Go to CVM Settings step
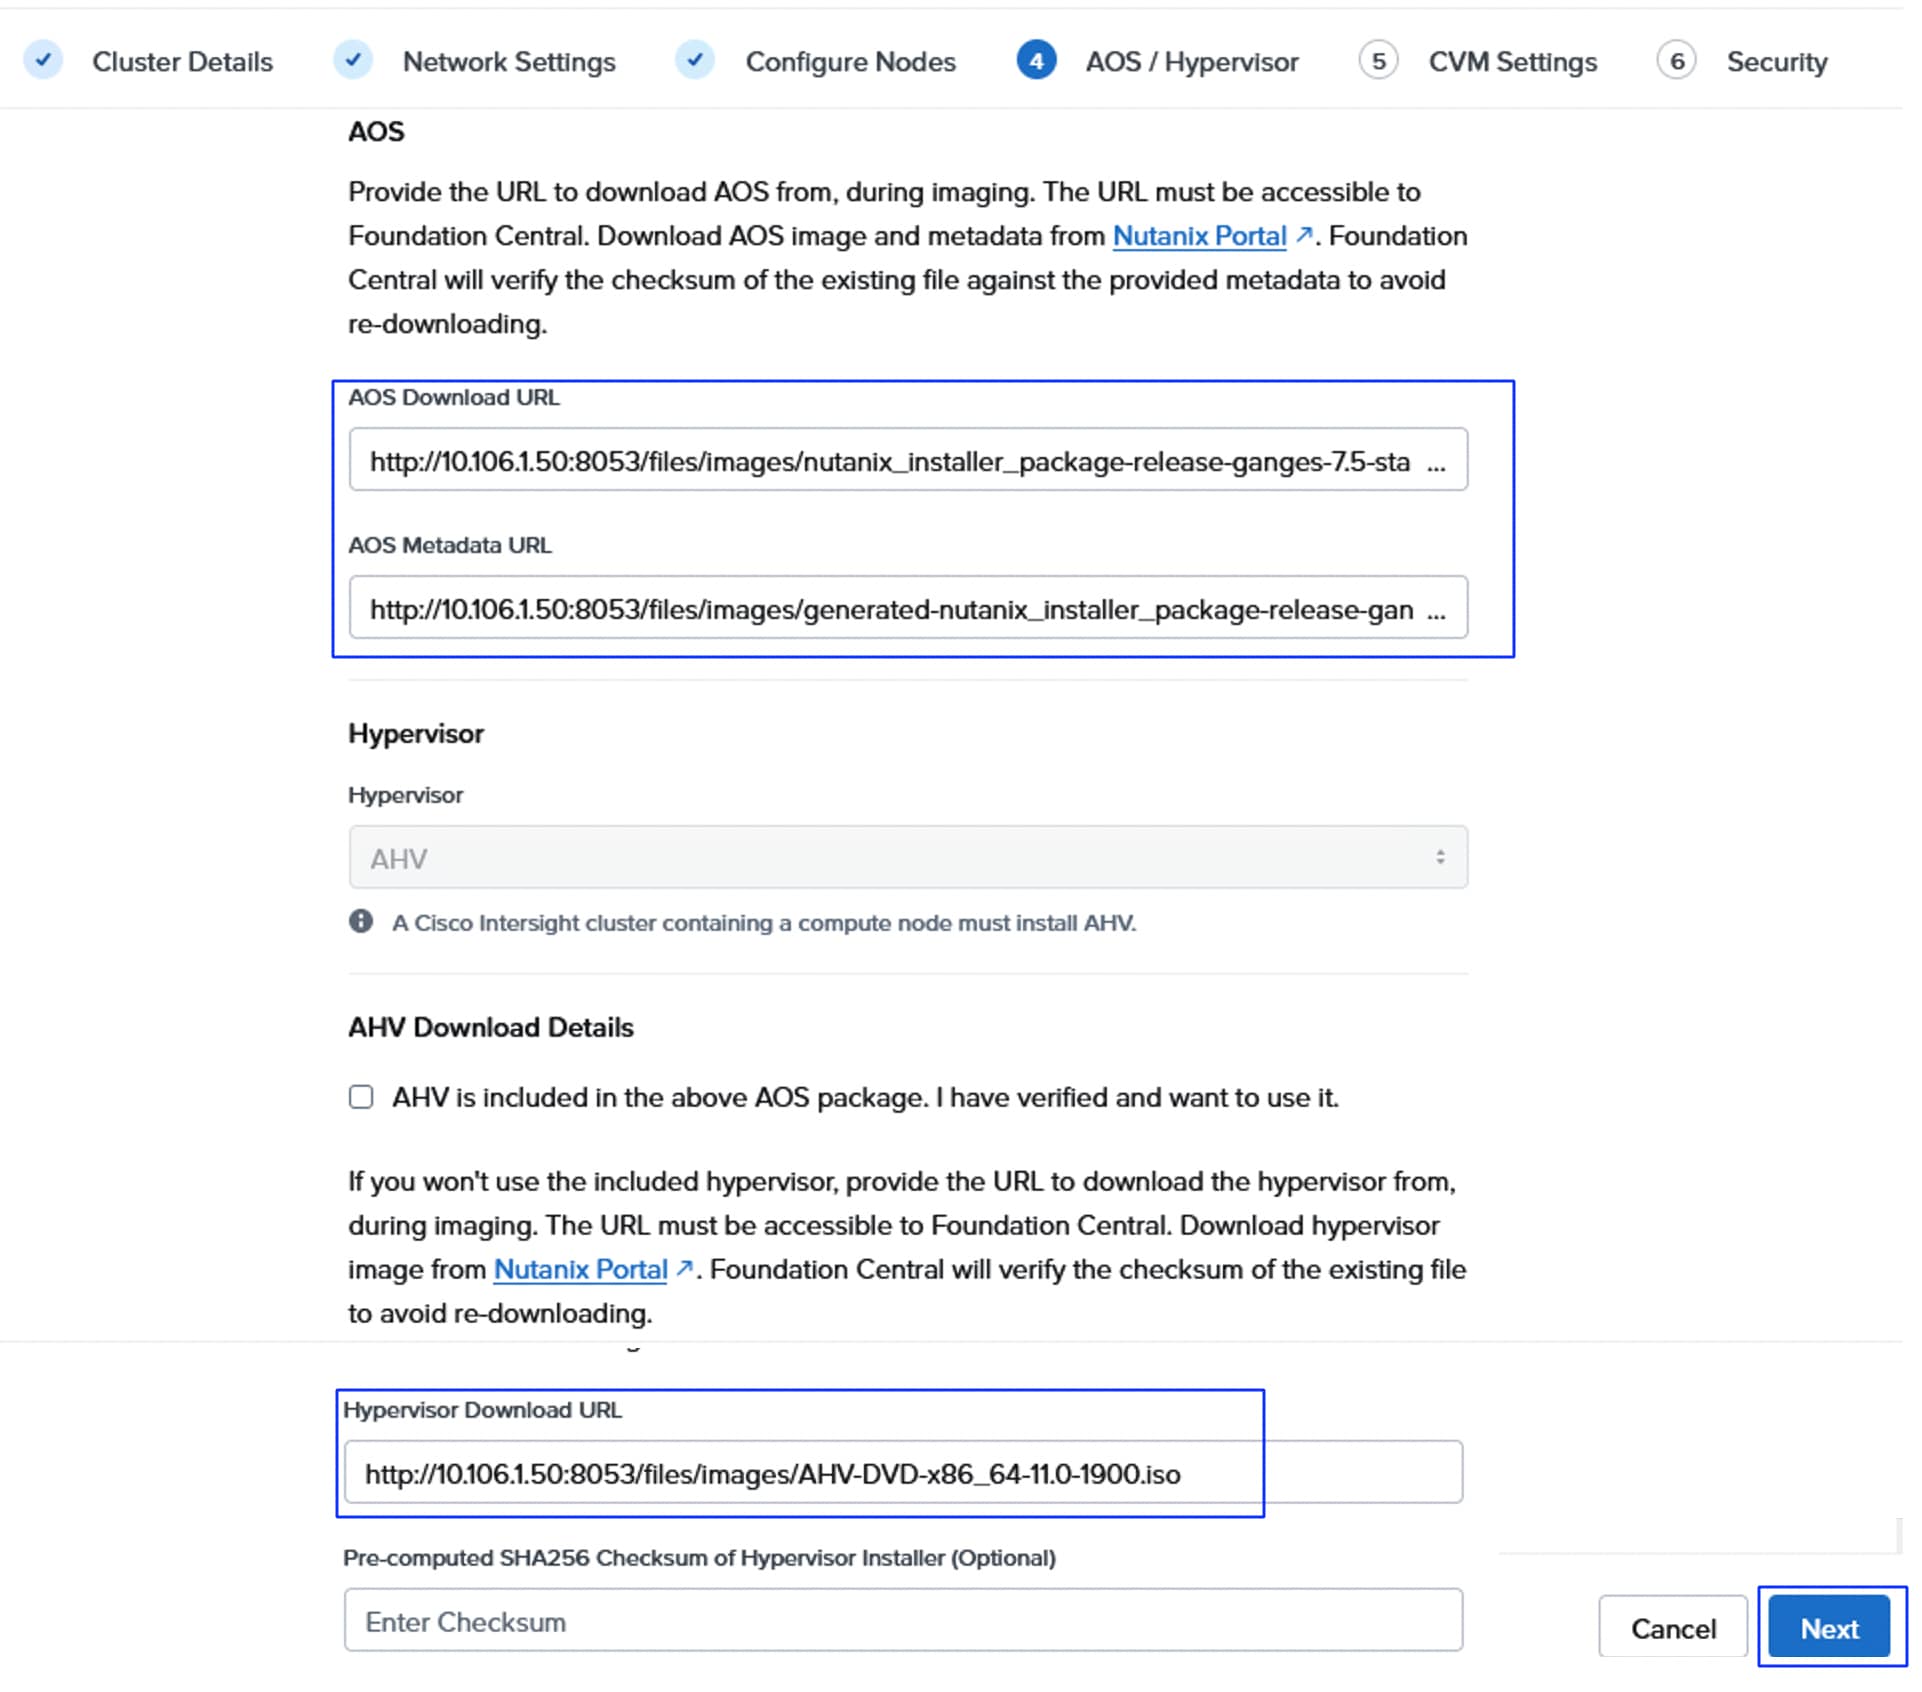1922x1692 pixels. tap(1512, 62)
